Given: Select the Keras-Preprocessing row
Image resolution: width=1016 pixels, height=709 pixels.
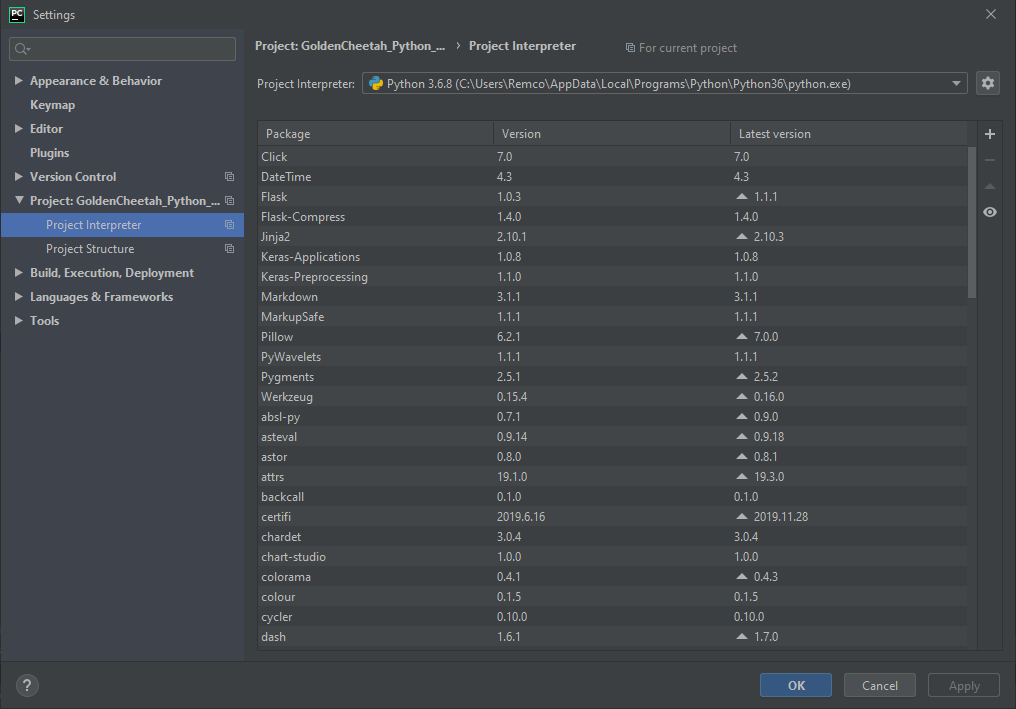Looking at the screenshot, I should [x=612, y=277].
